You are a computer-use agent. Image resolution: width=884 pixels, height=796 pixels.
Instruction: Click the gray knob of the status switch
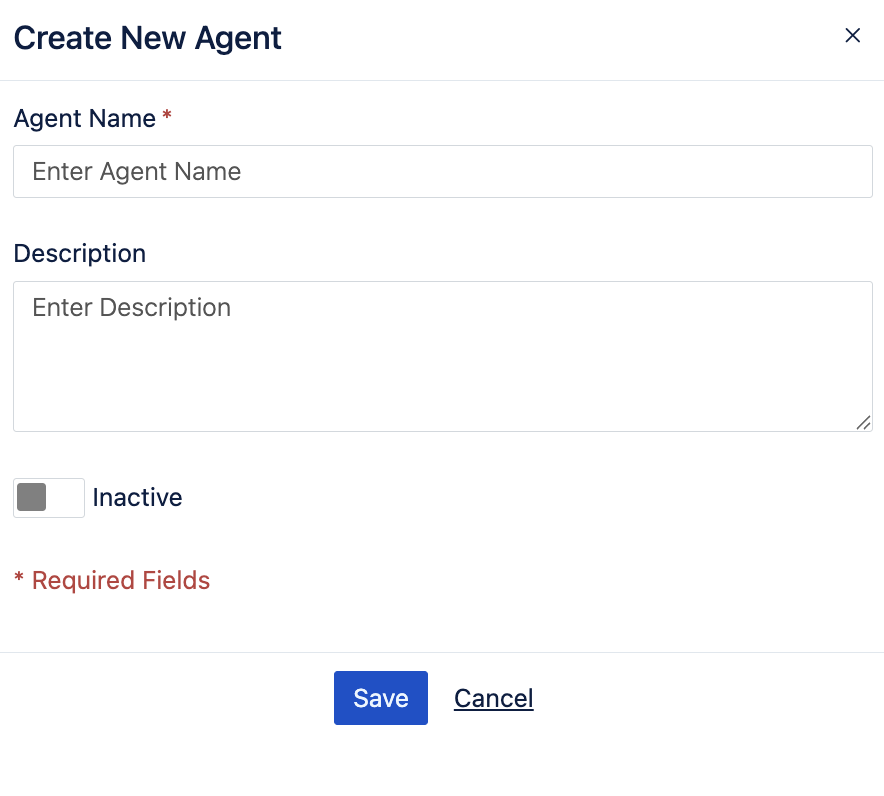pyautogui.click(x=32, y=497)
